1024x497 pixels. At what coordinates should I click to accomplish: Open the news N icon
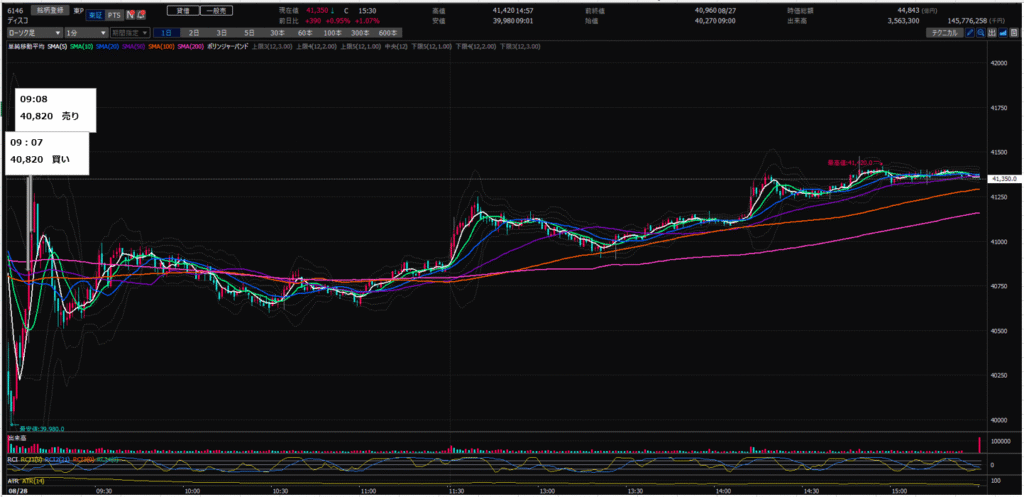tap(129, 15)
